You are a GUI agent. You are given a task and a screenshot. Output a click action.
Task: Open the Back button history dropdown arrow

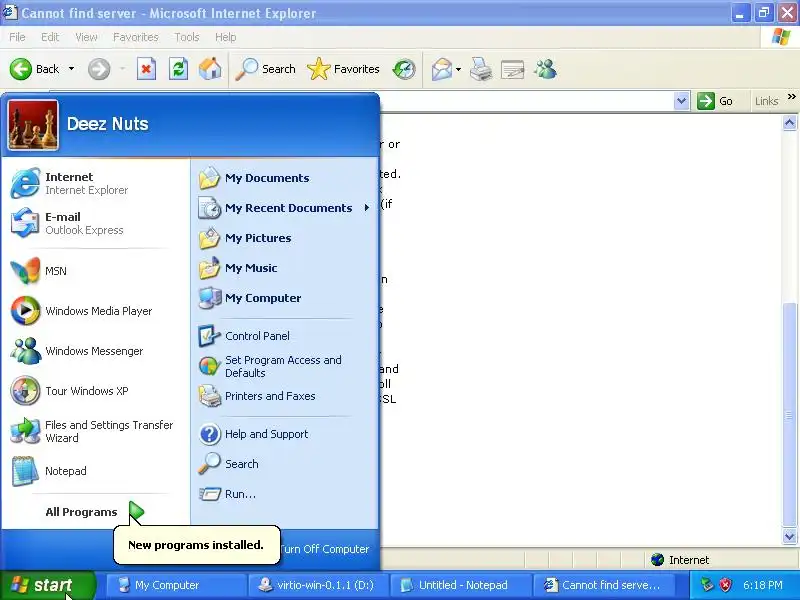pos(71,69)
